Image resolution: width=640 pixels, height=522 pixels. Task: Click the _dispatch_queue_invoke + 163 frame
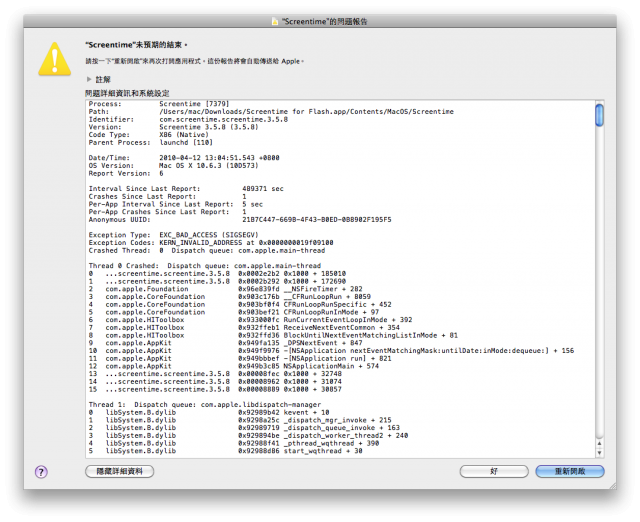coord(244,428)
